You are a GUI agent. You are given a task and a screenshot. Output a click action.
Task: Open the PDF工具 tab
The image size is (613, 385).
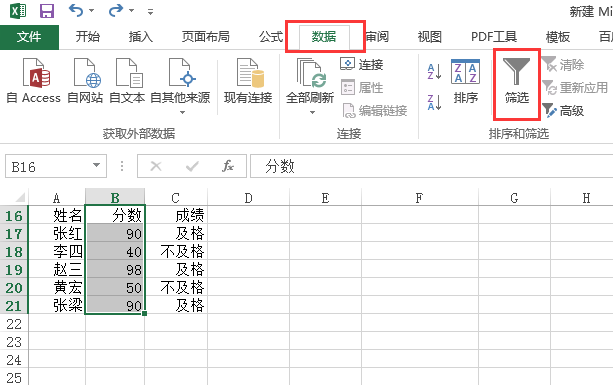coord(494,37)
